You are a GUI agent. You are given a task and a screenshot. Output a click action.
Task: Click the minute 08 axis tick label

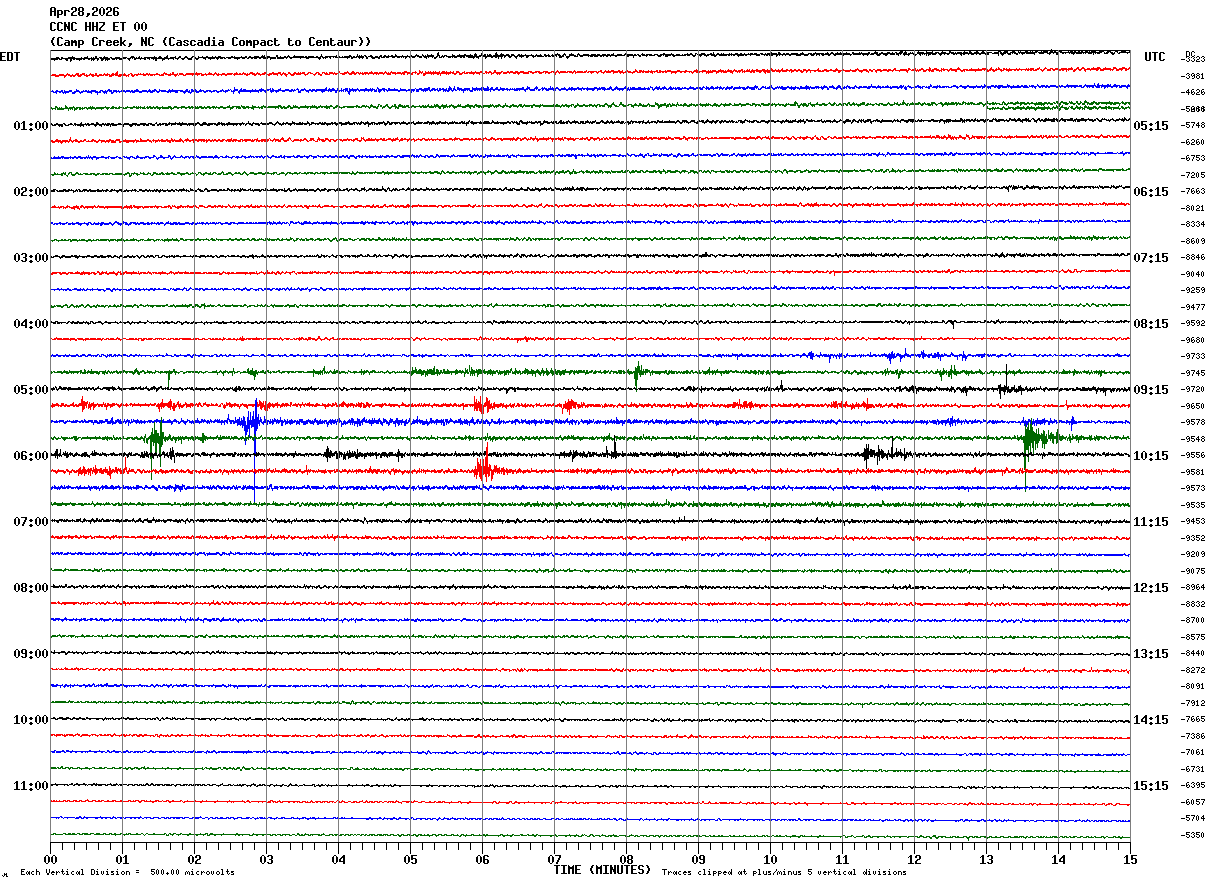(x=626, y=859)
